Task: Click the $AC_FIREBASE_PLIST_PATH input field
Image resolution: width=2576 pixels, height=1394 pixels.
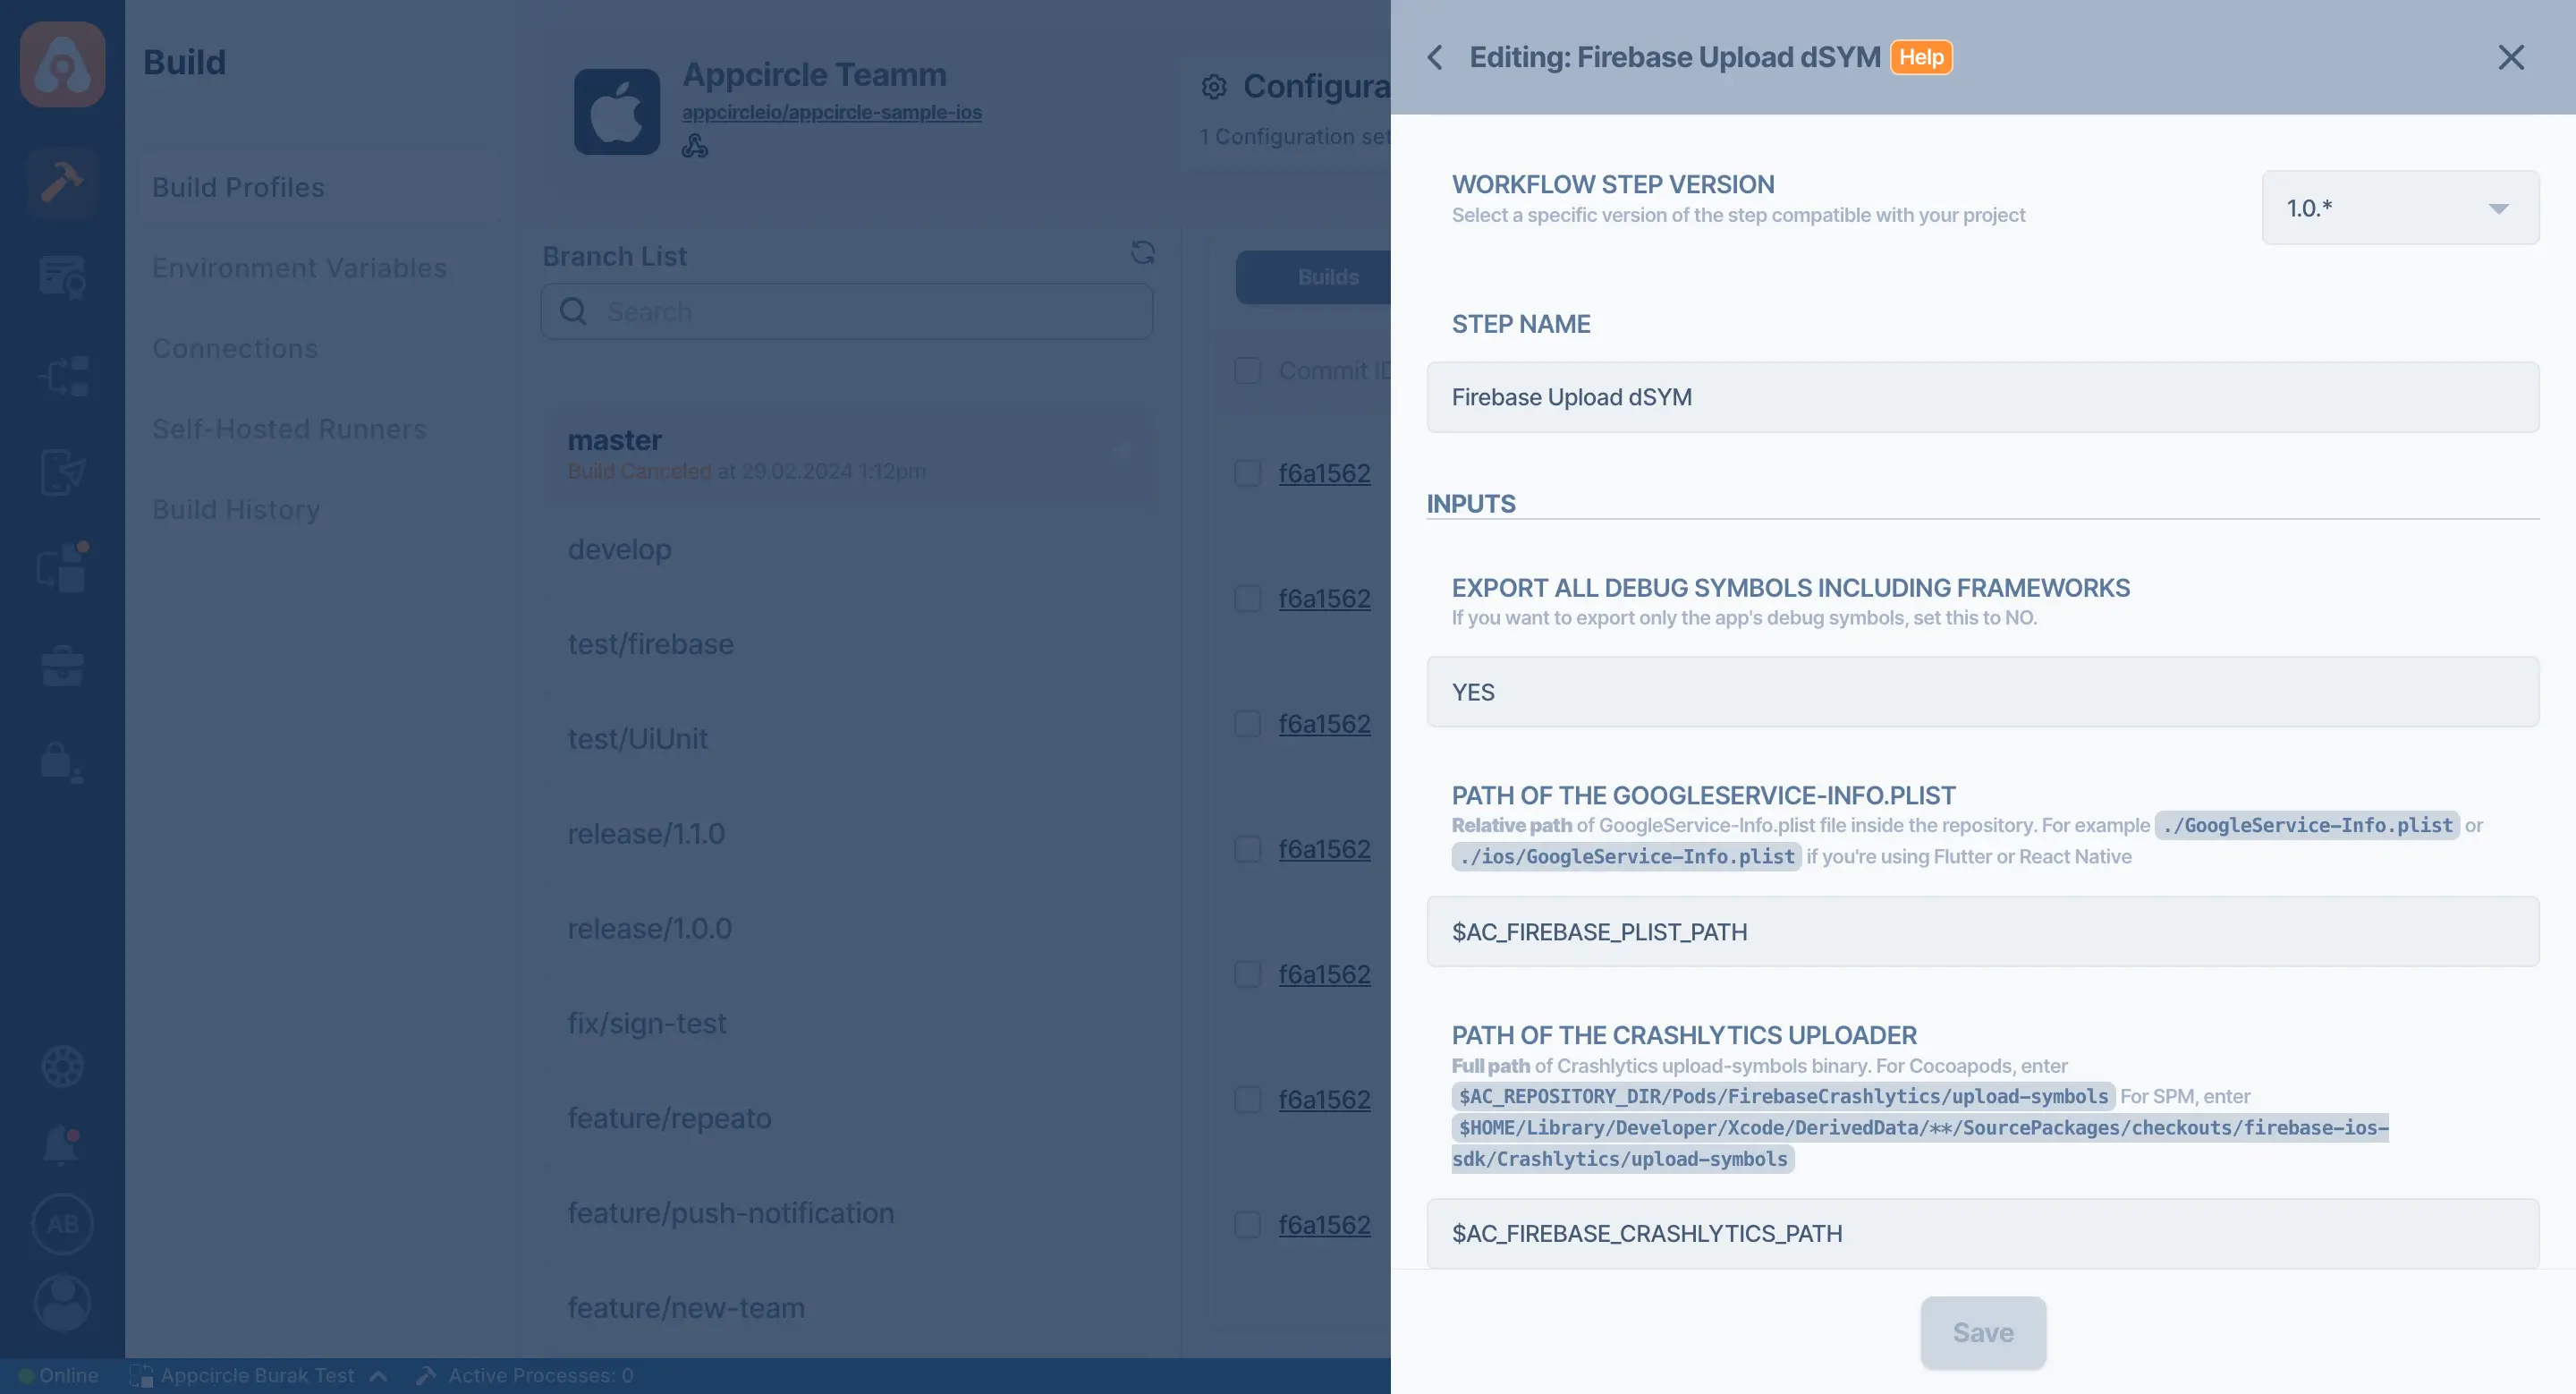Action: point(1982,932)
